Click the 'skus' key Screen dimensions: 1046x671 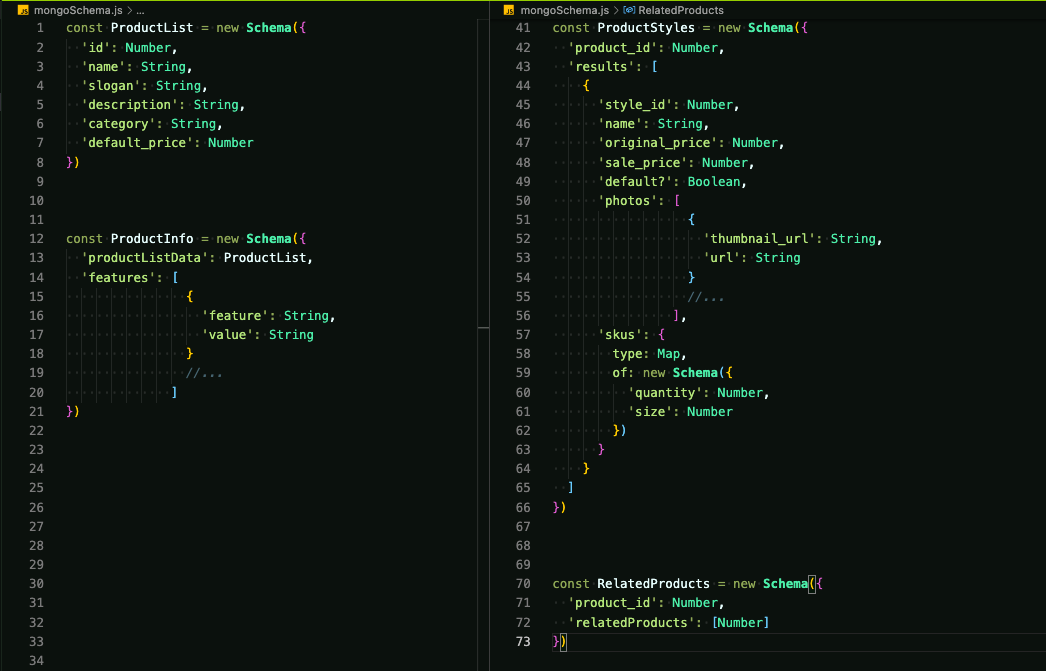(x=620, y=335)
